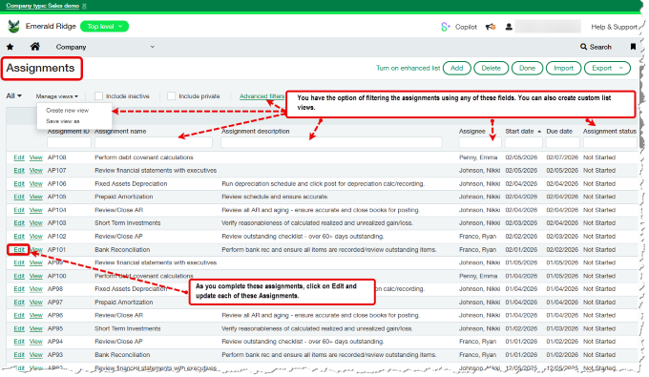Open the announcements megaphone icon
This screenshot has width=649, height=377.
coord(491,27)
